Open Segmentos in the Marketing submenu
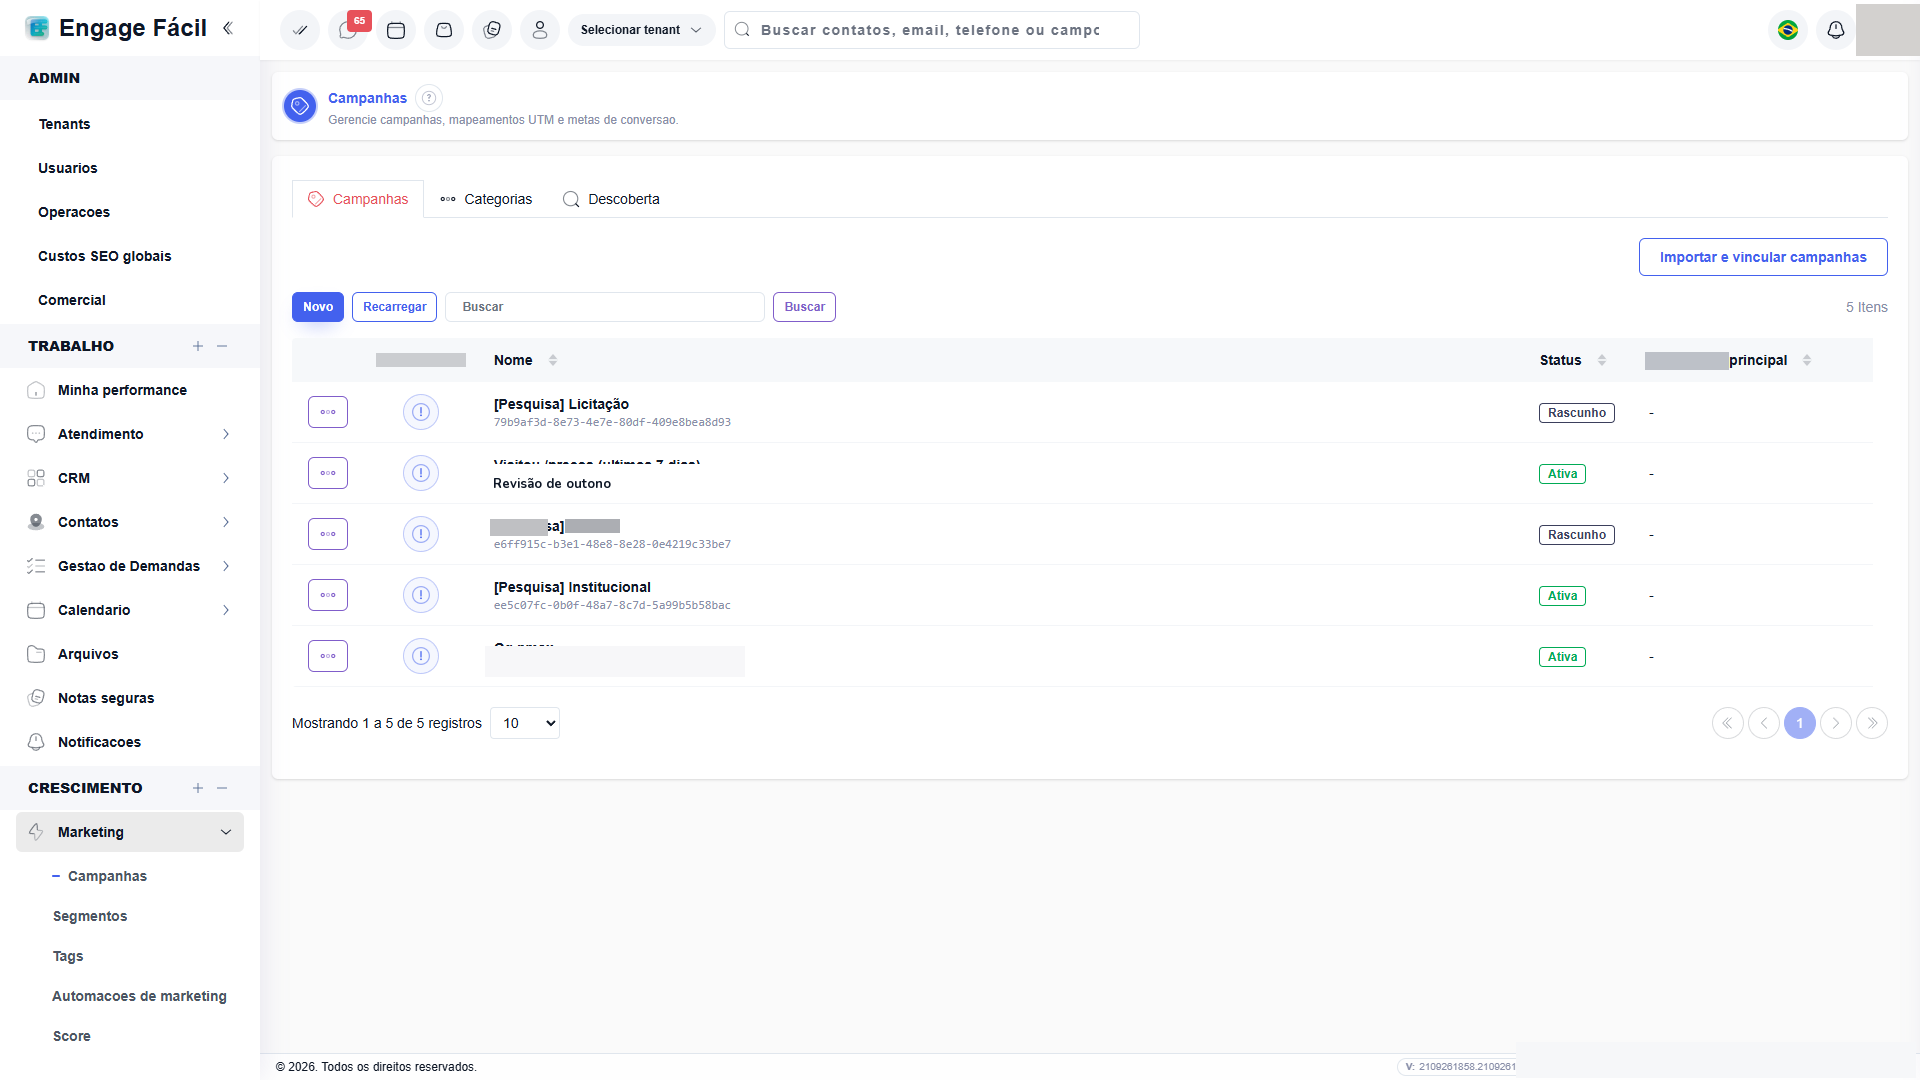 coord(90,916)
